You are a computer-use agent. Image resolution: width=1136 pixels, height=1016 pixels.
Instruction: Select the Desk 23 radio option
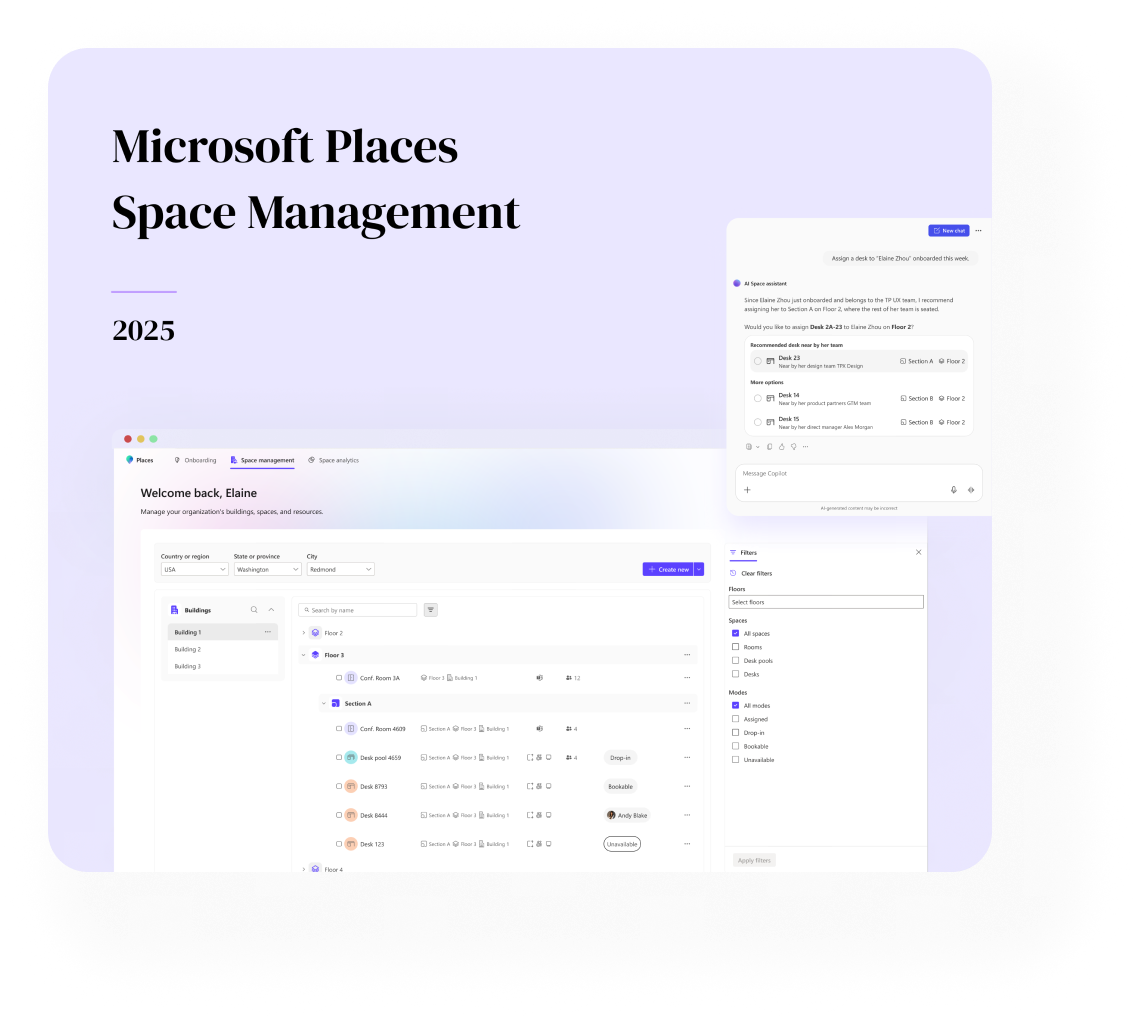[758, 361]
